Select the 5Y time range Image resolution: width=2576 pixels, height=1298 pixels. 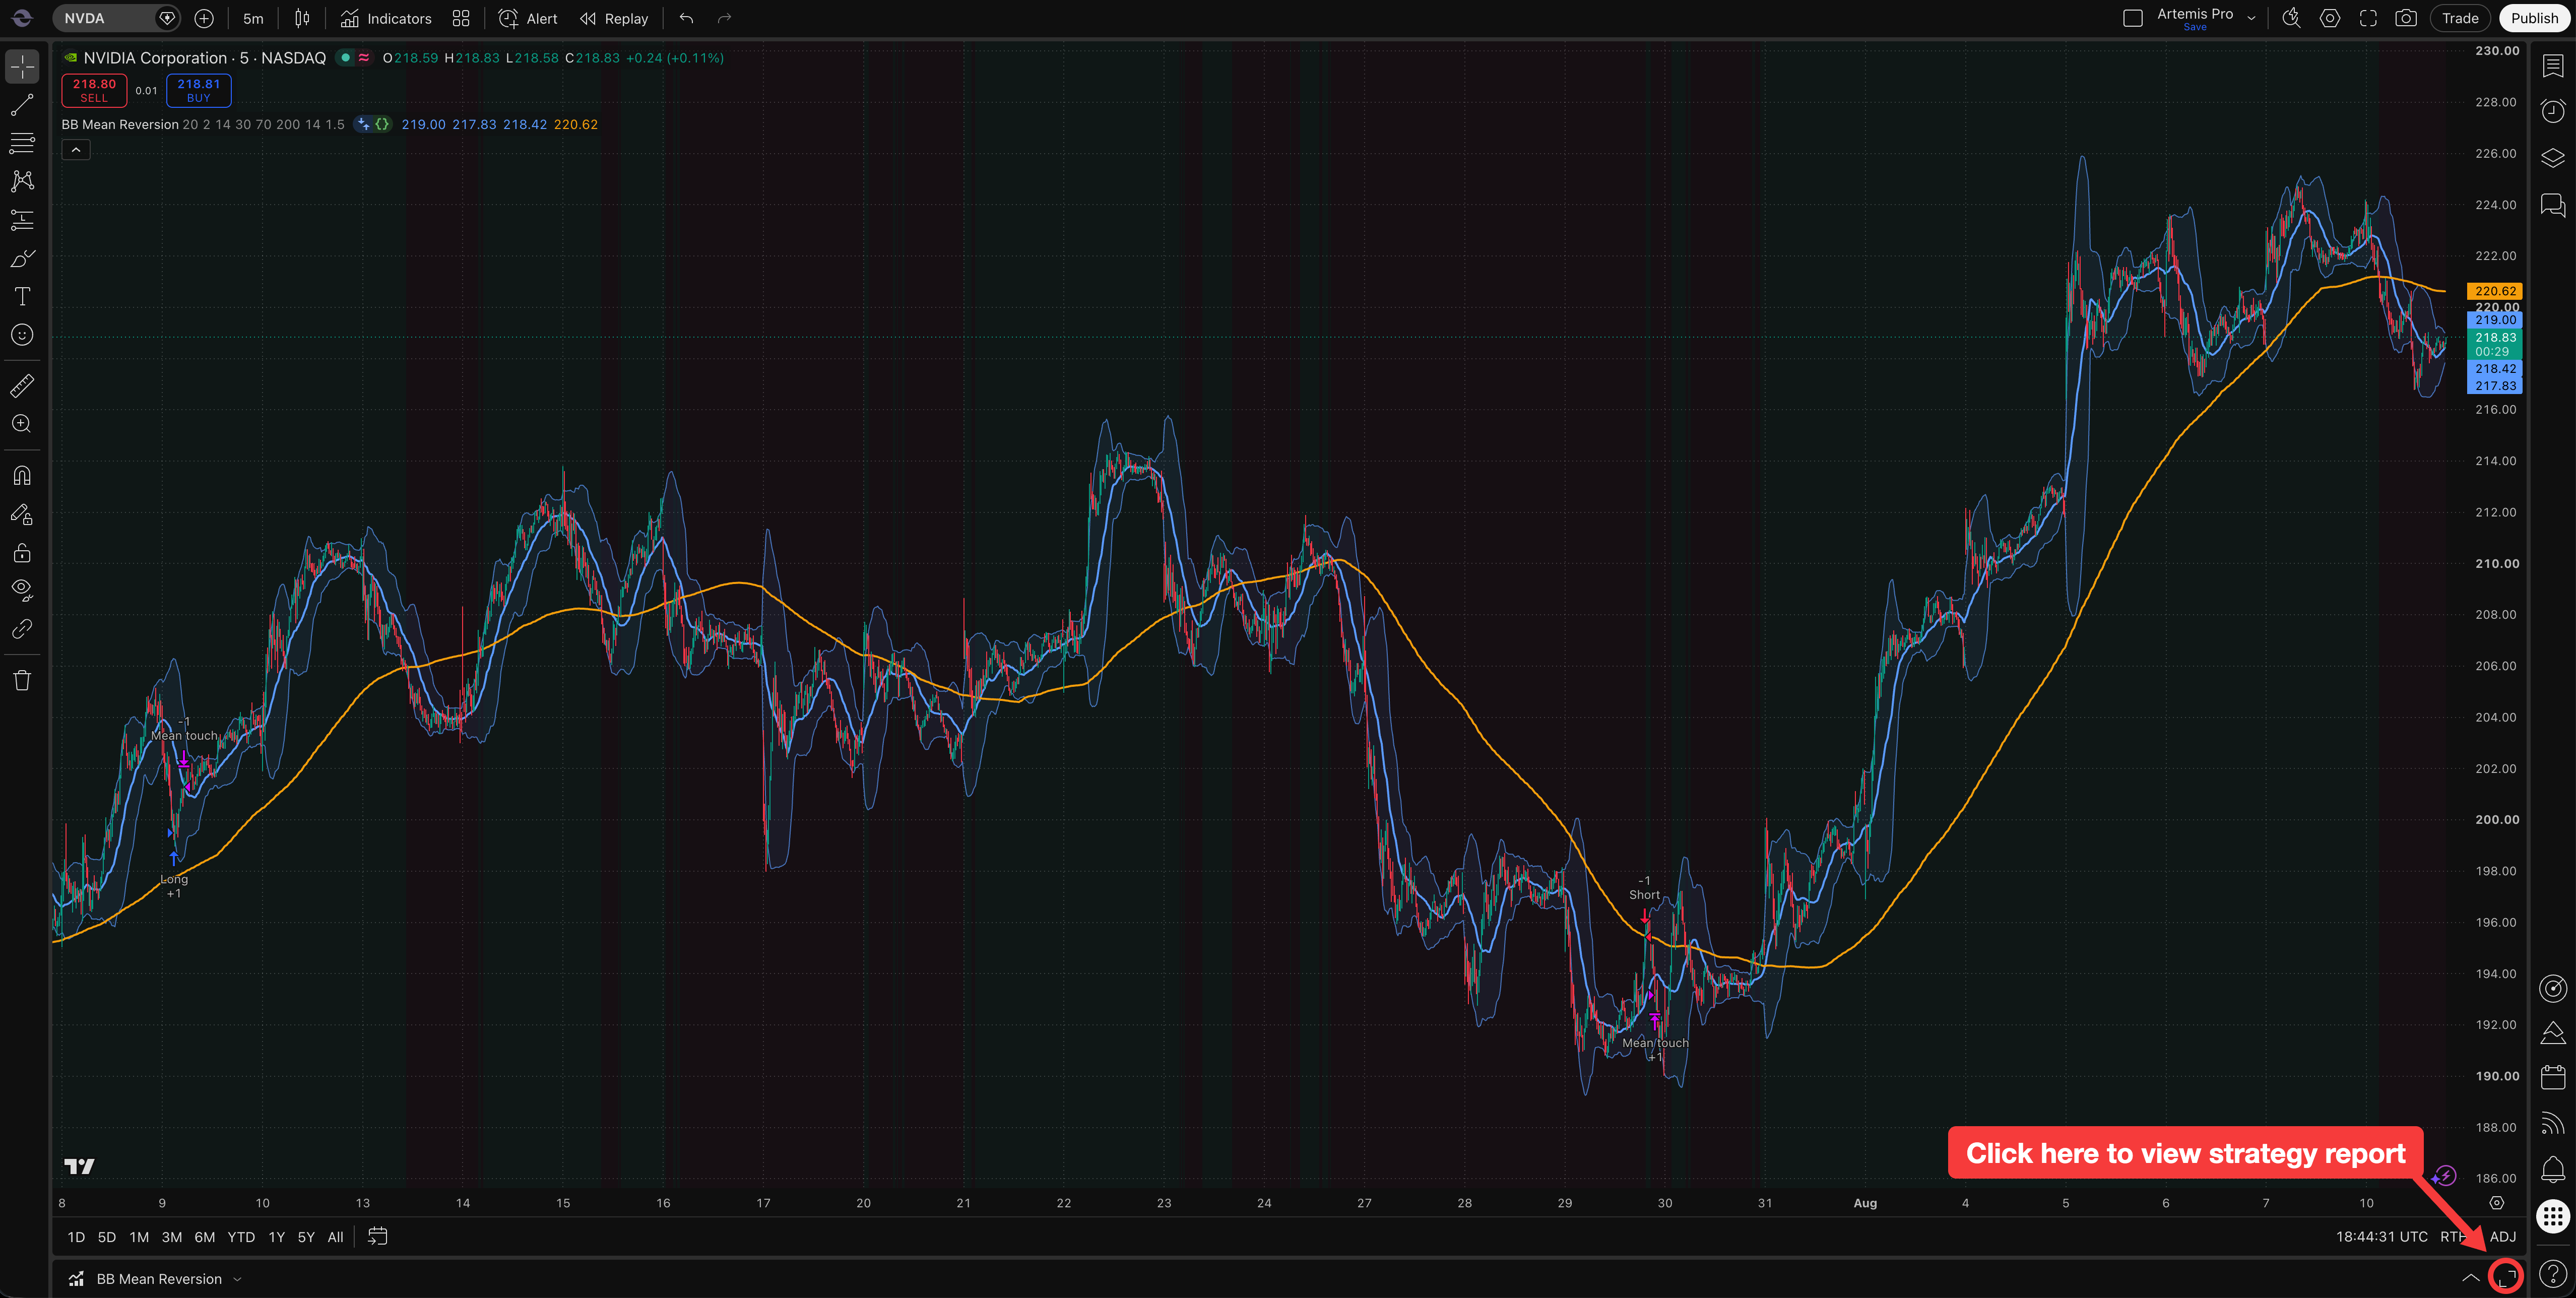point(306,1237)
